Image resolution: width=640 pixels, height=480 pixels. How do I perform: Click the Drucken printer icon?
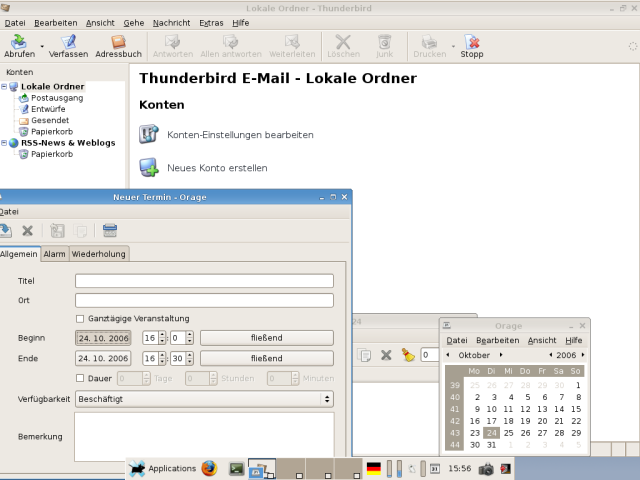tap(429, 42)
